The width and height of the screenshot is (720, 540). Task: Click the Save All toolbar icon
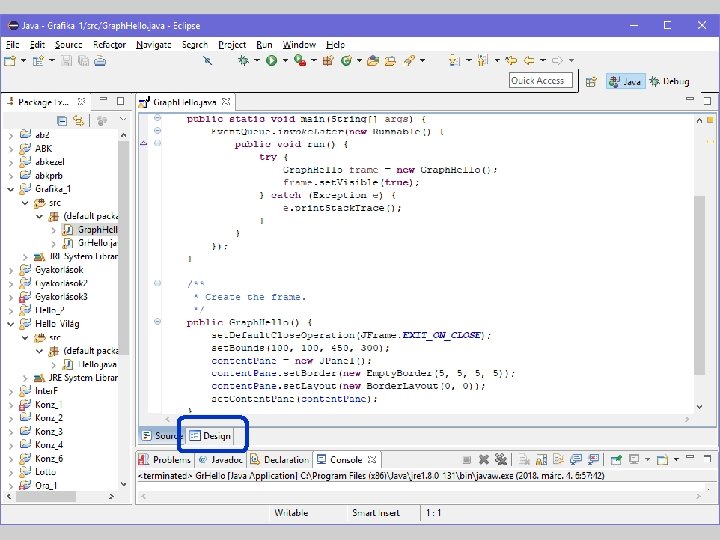(84, 60)
